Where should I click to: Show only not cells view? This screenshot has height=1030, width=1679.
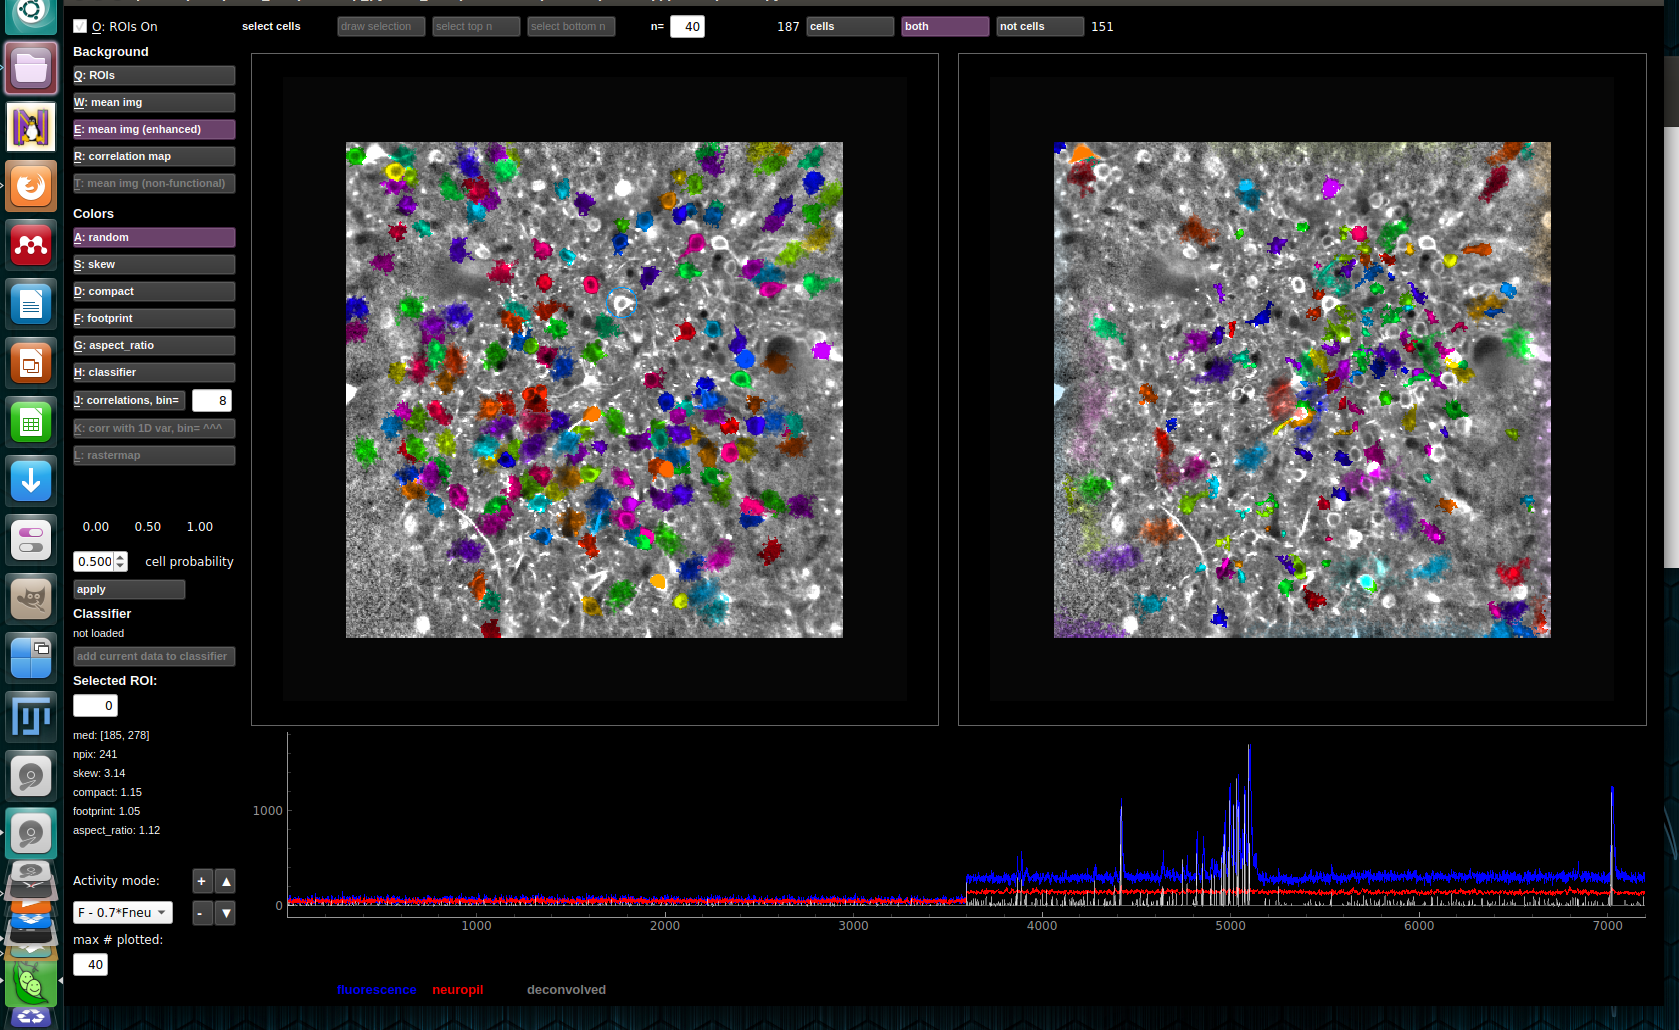point(1040,26)
